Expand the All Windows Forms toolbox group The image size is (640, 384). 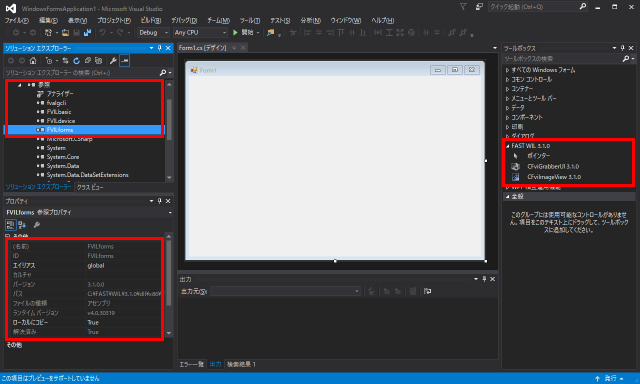(507, 70)
